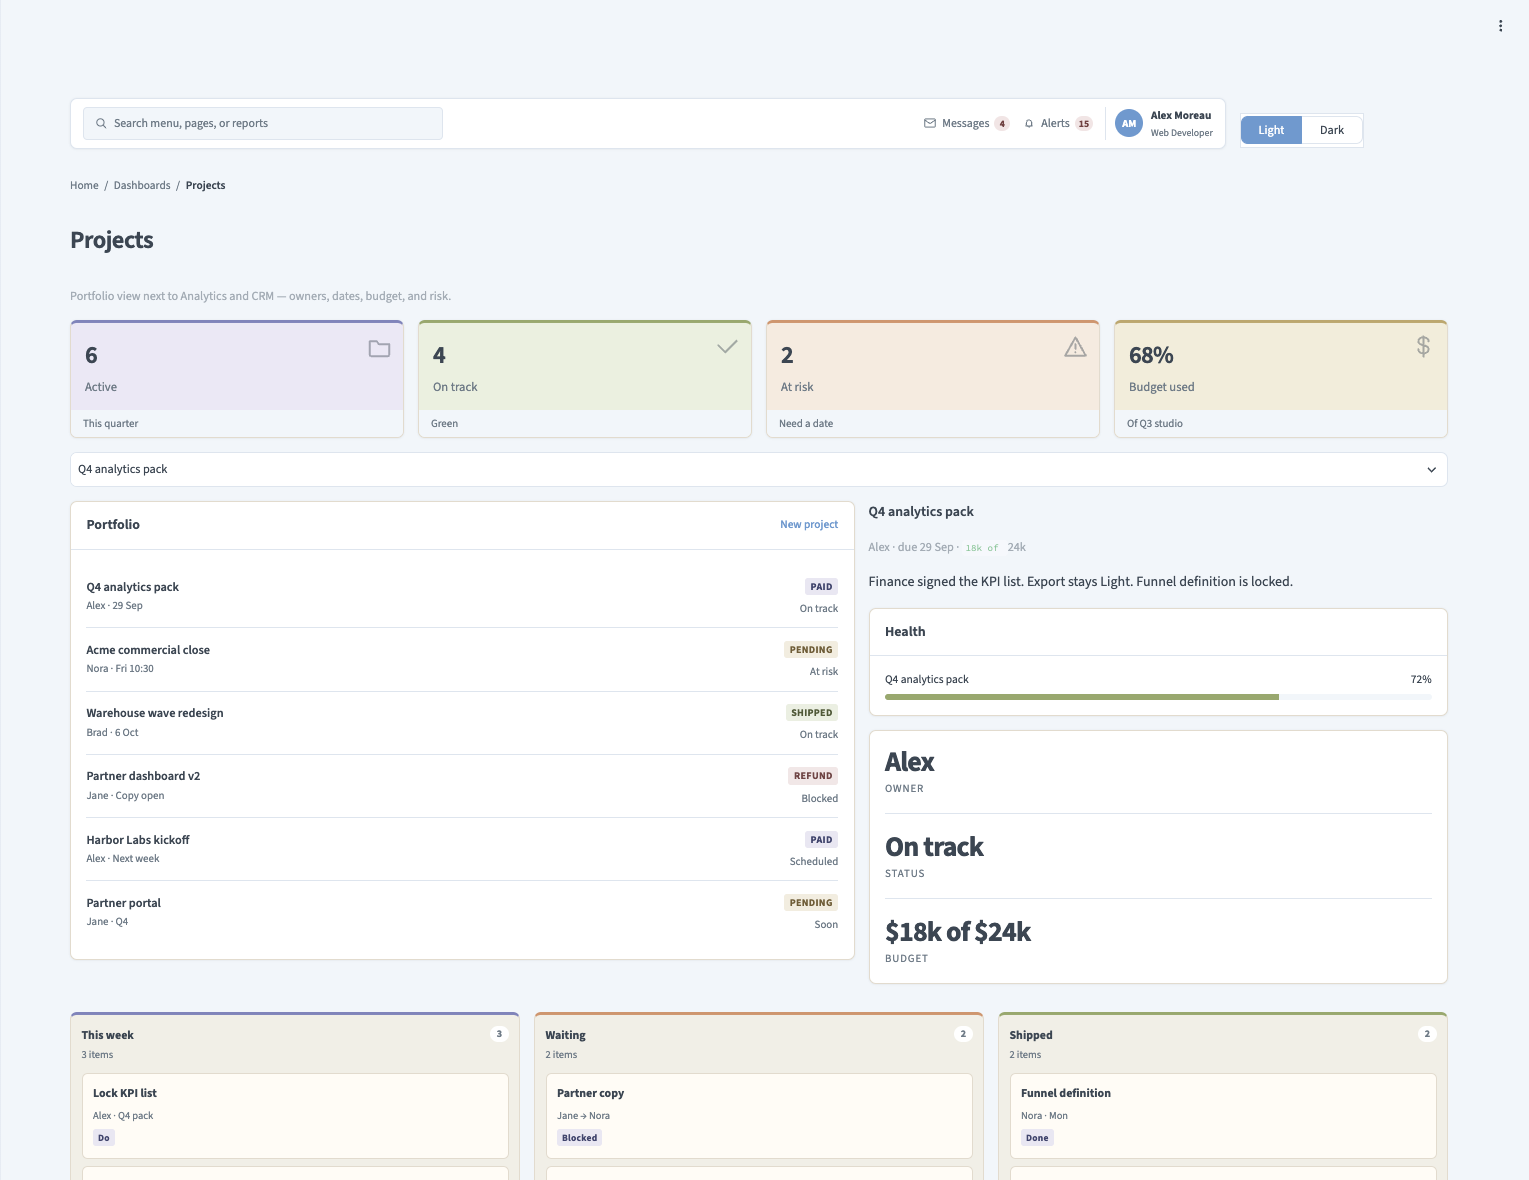
Task: Click the Q4 analytics pack health progress bar
Action: 1158,697
